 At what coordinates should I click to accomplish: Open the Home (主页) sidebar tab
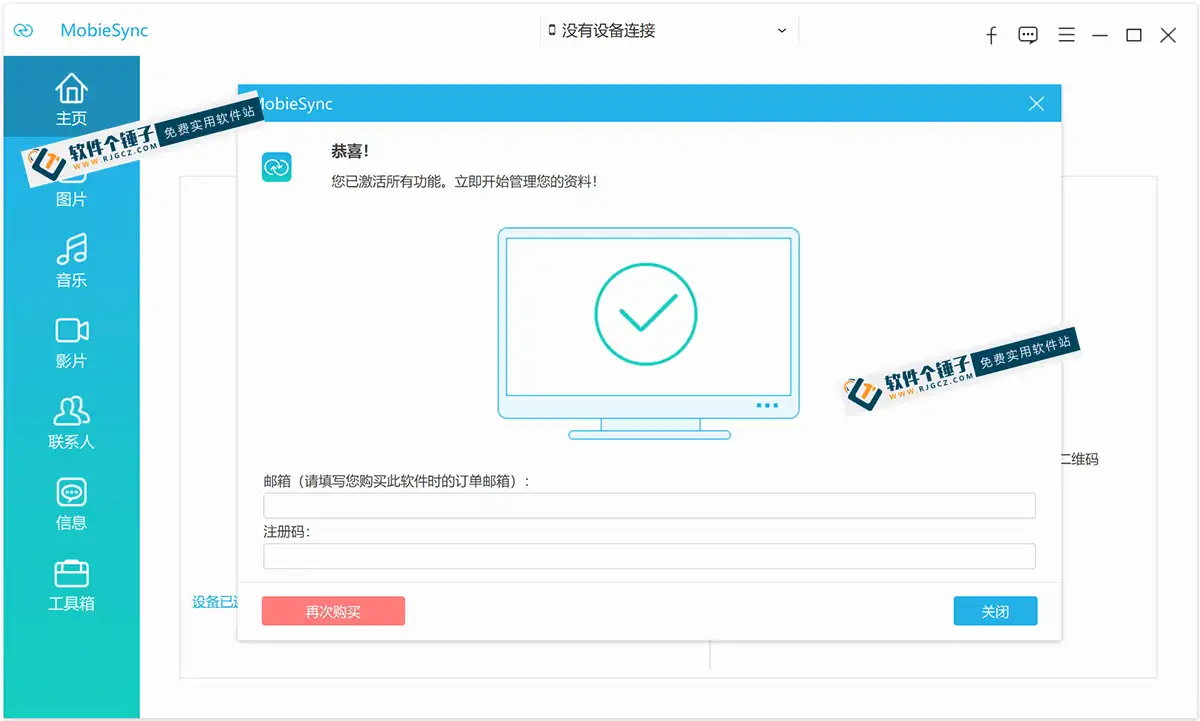point(71,97)
